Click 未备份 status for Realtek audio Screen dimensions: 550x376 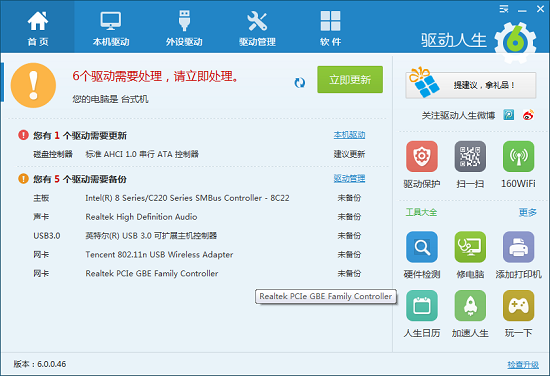pyautogui.click(x=349, y=217)
